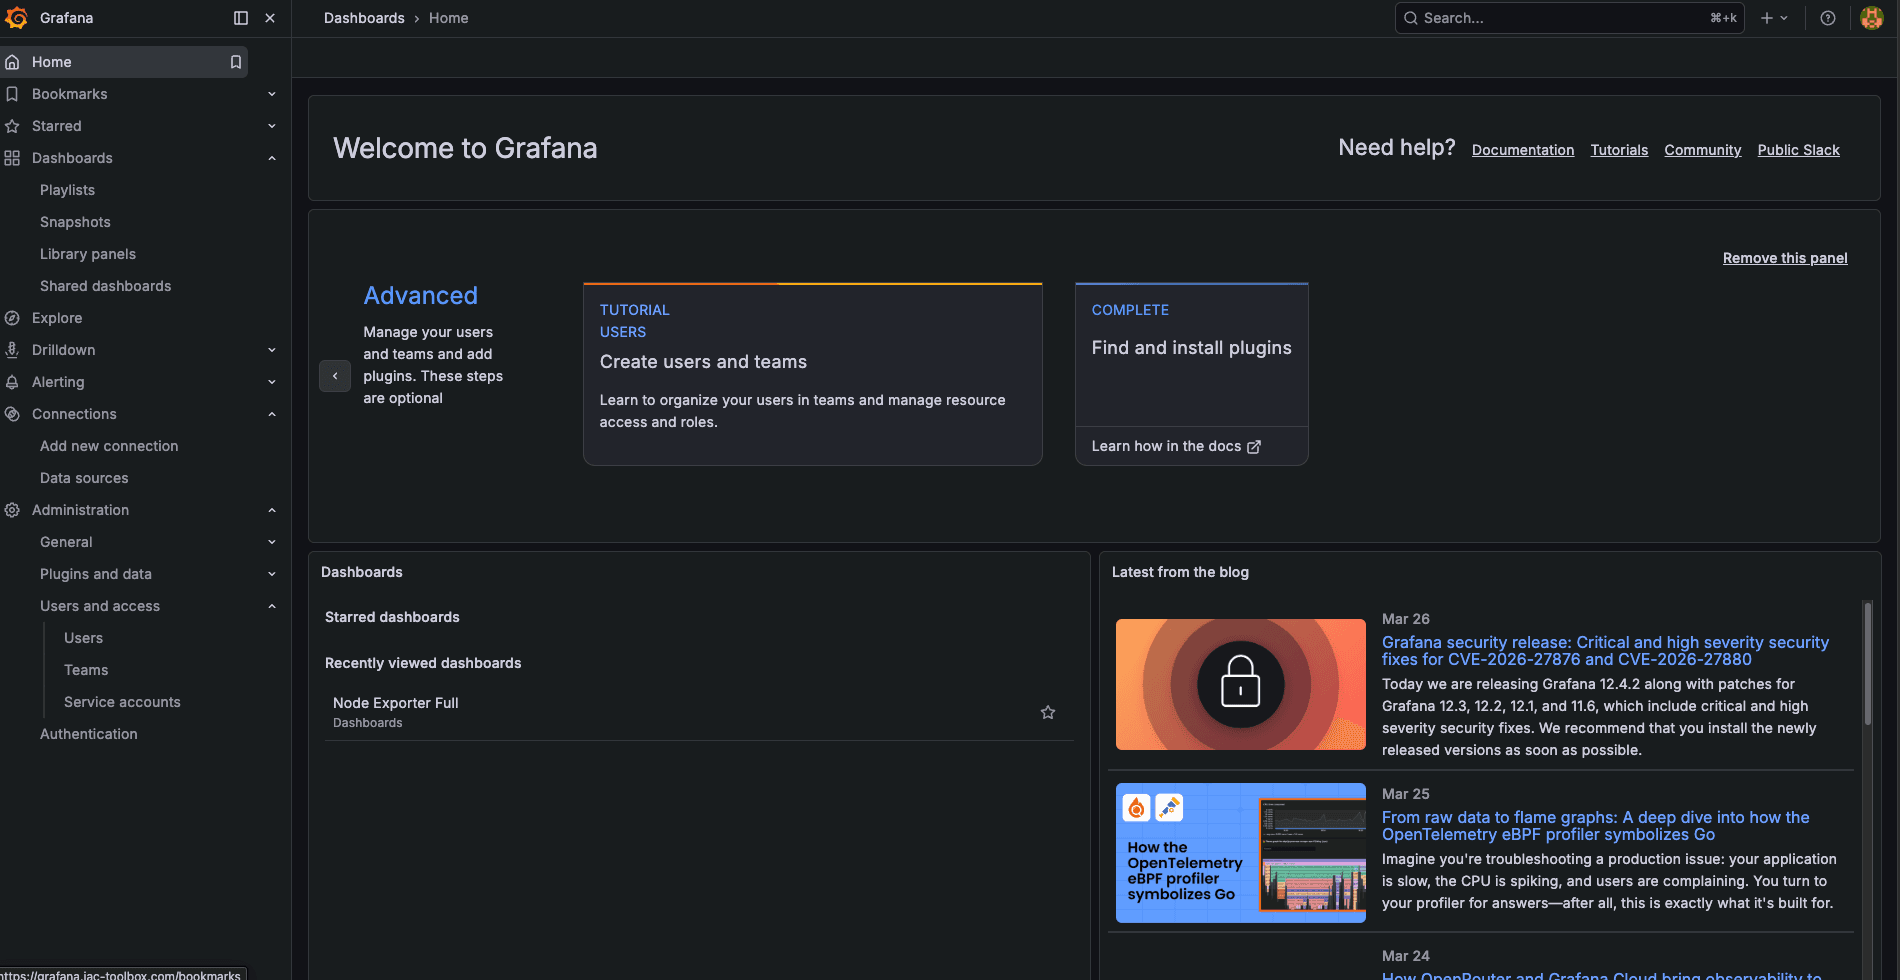Click the eBPF profiler blog thumbnail
This screenshot has width=1900, height=980.
pos(1241,853)
